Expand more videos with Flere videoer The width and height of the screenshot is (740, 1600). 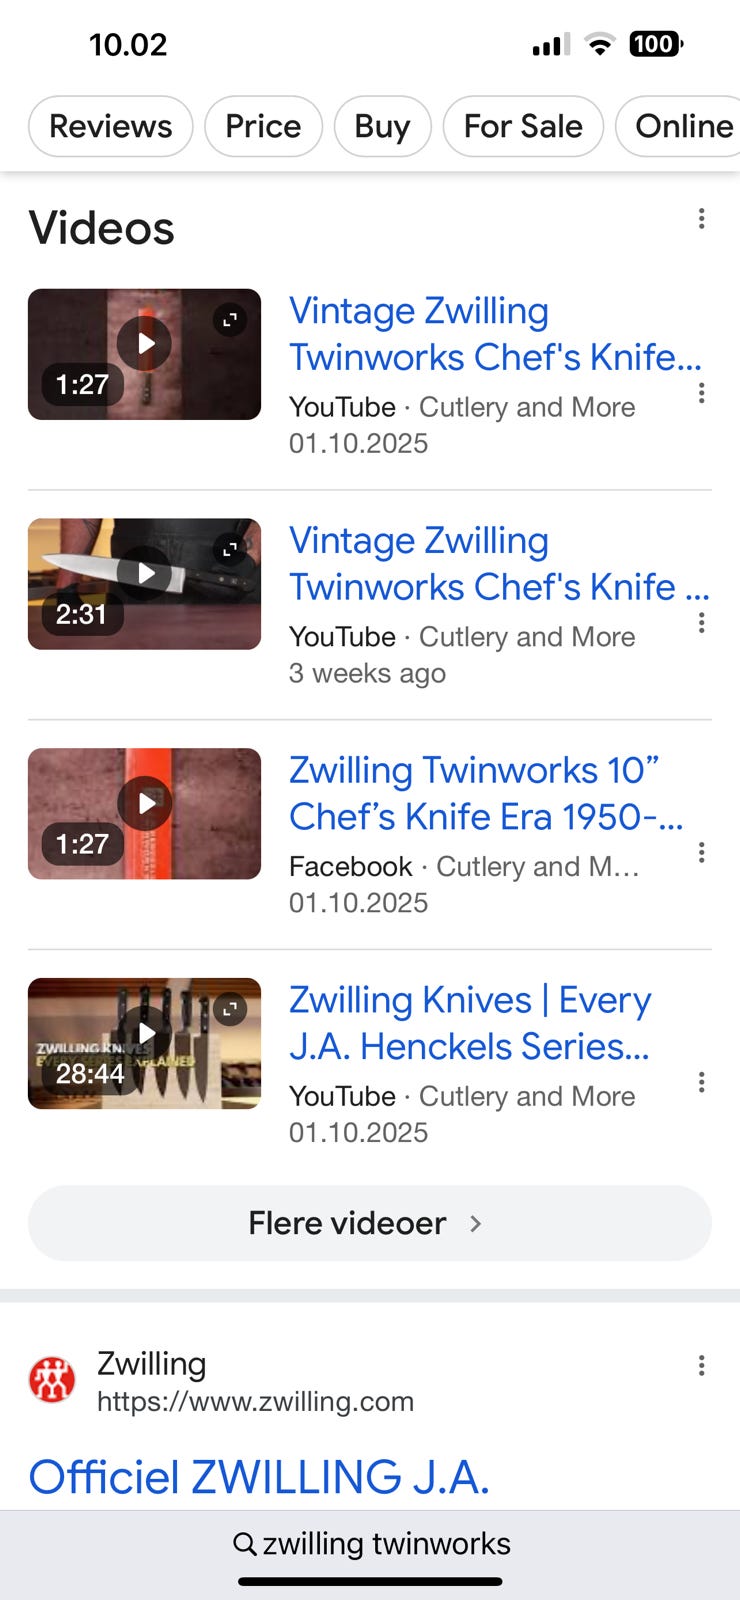(x=370, y=1223)
